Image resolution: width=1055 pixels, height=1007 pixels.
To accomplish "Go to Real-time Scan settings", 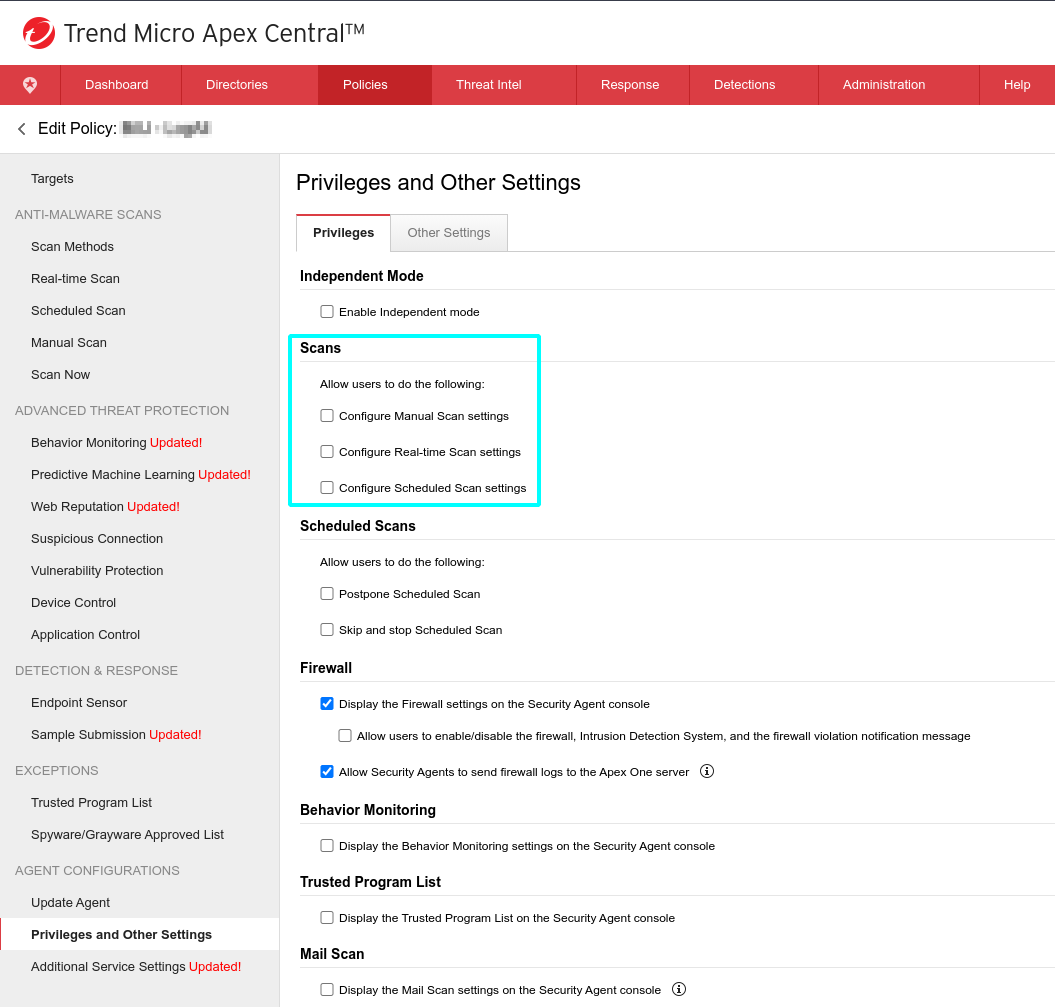I will pyautogui.click(x=75, y=278).
